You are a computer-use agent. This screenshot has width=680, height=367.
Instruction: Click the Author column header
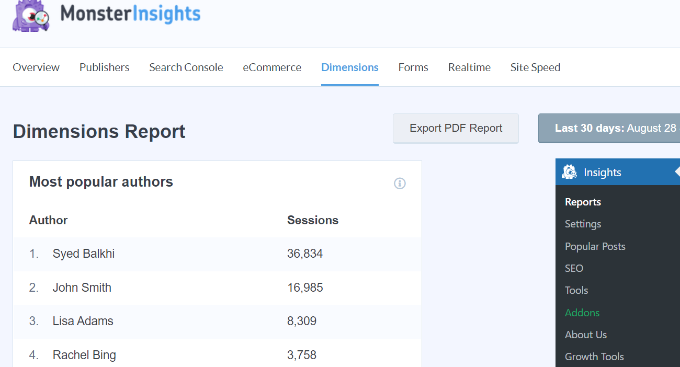pyautogui.click(x=48, y=220)
